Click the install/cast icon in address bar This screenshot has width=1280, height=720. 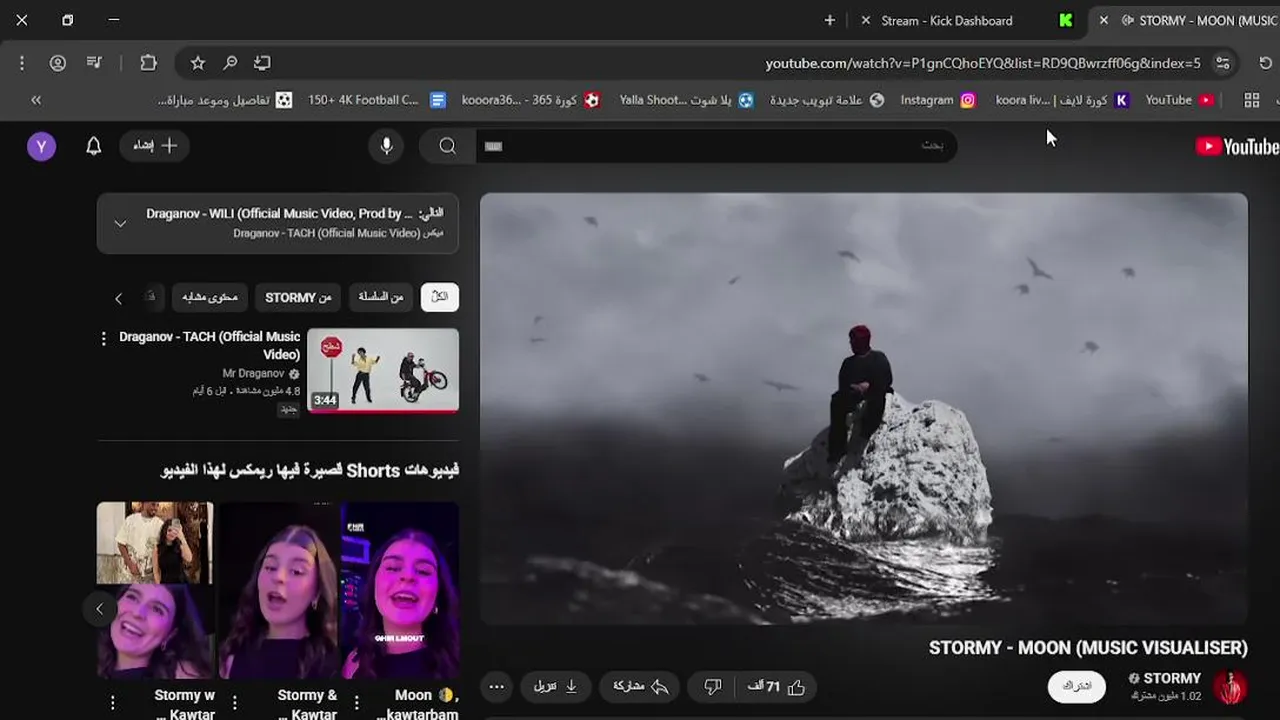[x=262, y=63]
